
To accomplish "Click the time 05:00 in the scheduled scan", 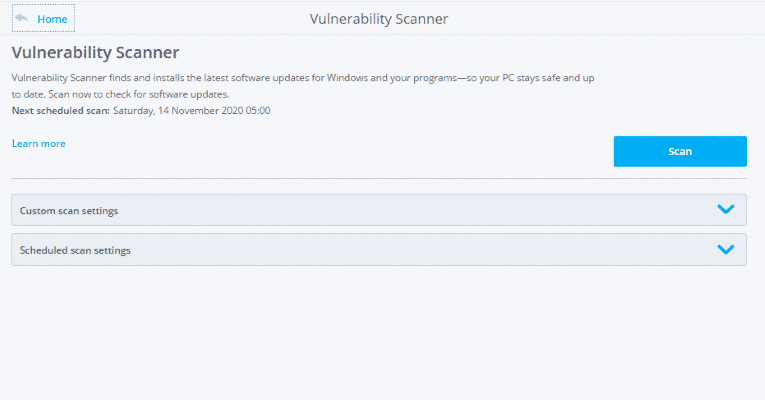I will click(258, 111).
